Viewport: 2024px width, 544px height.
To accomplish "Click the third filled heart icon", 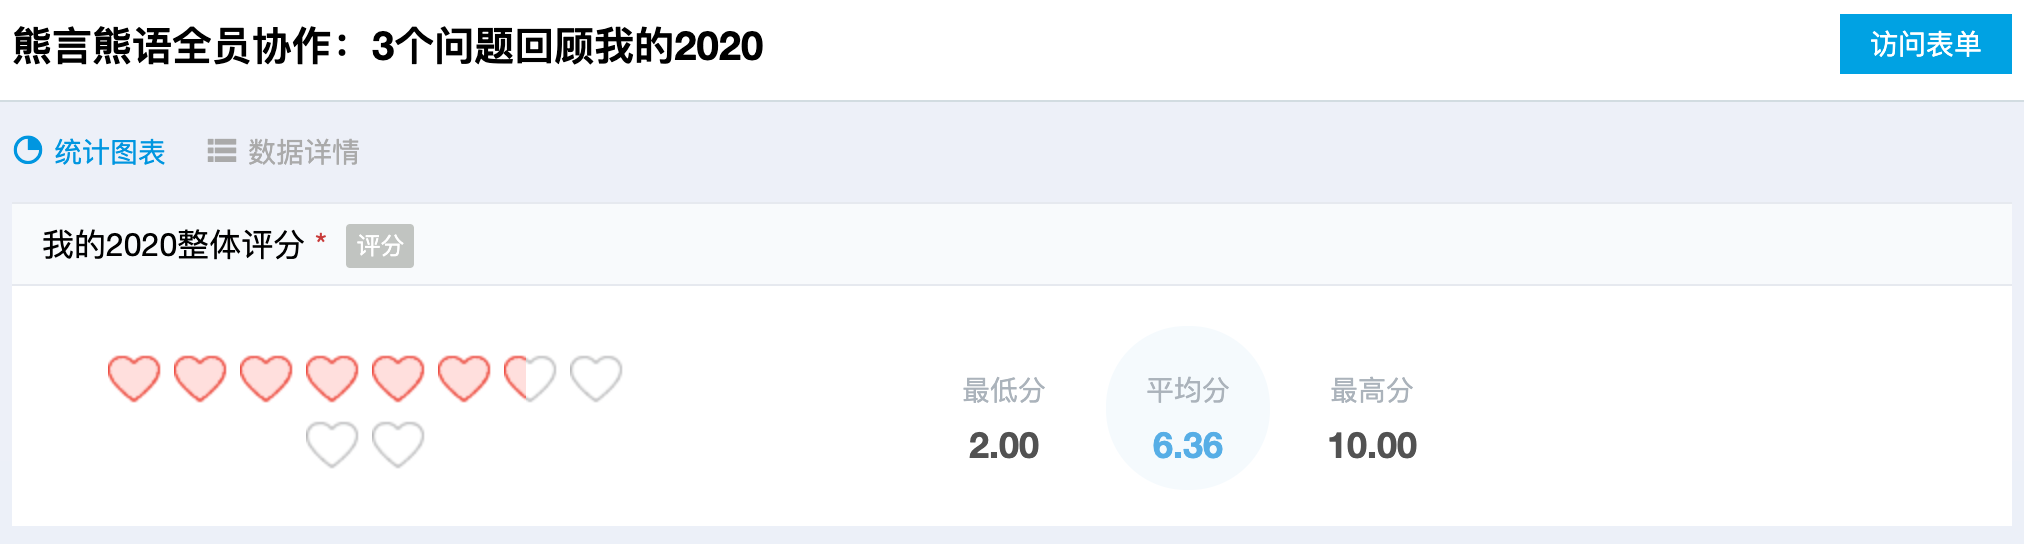I will pos(266,379).
